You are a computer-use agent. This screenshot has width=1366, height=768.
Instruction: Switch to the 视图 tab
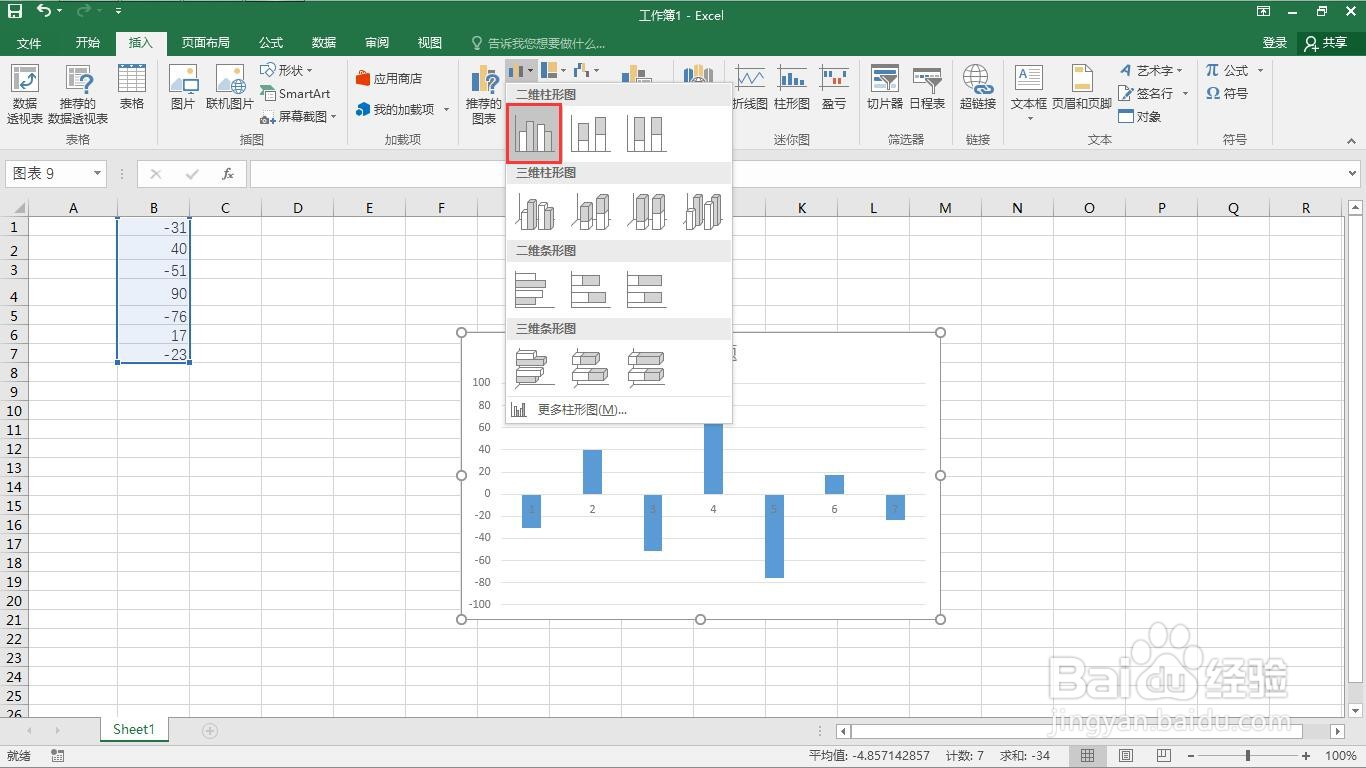430,43
